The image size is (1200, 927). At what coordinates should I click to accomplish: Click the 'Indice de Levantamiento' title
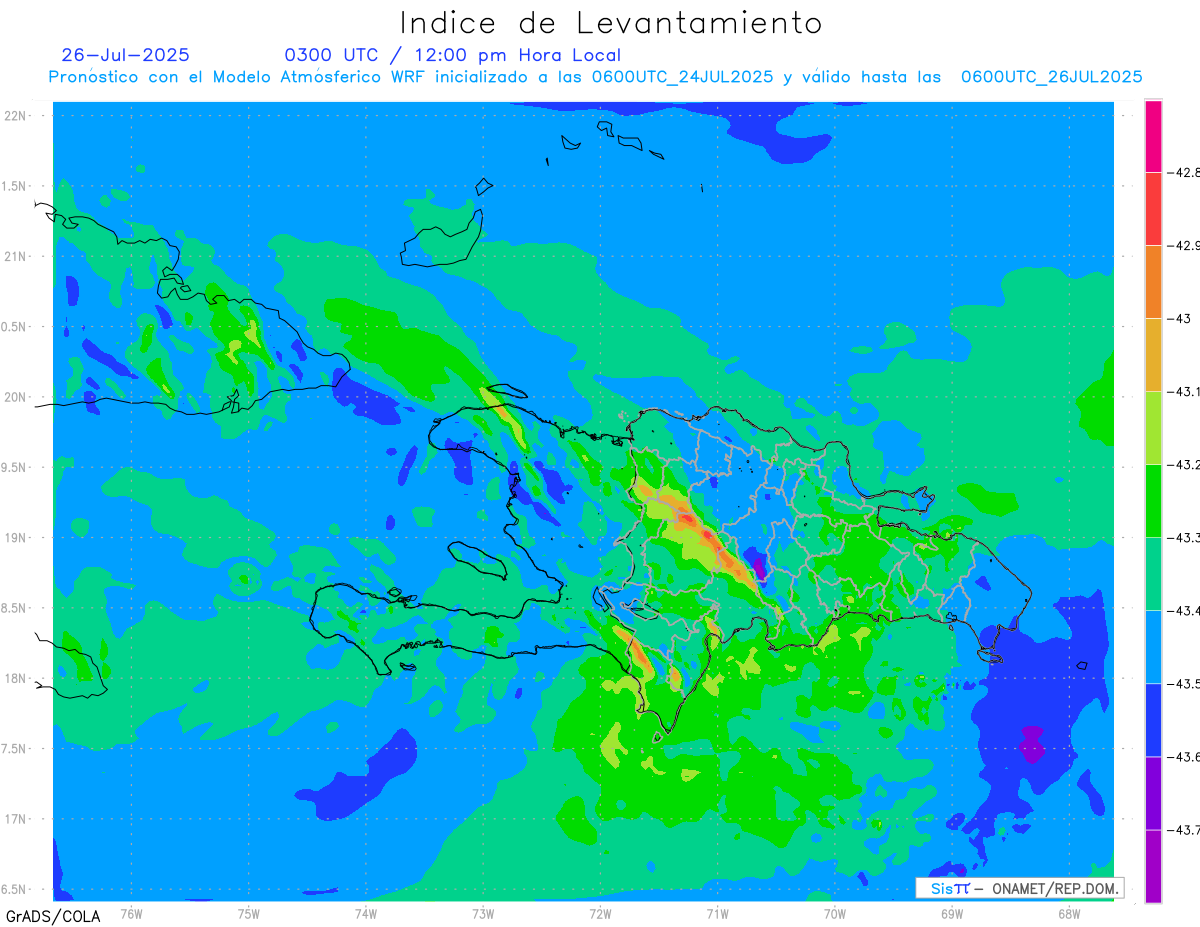click(611, 23)
